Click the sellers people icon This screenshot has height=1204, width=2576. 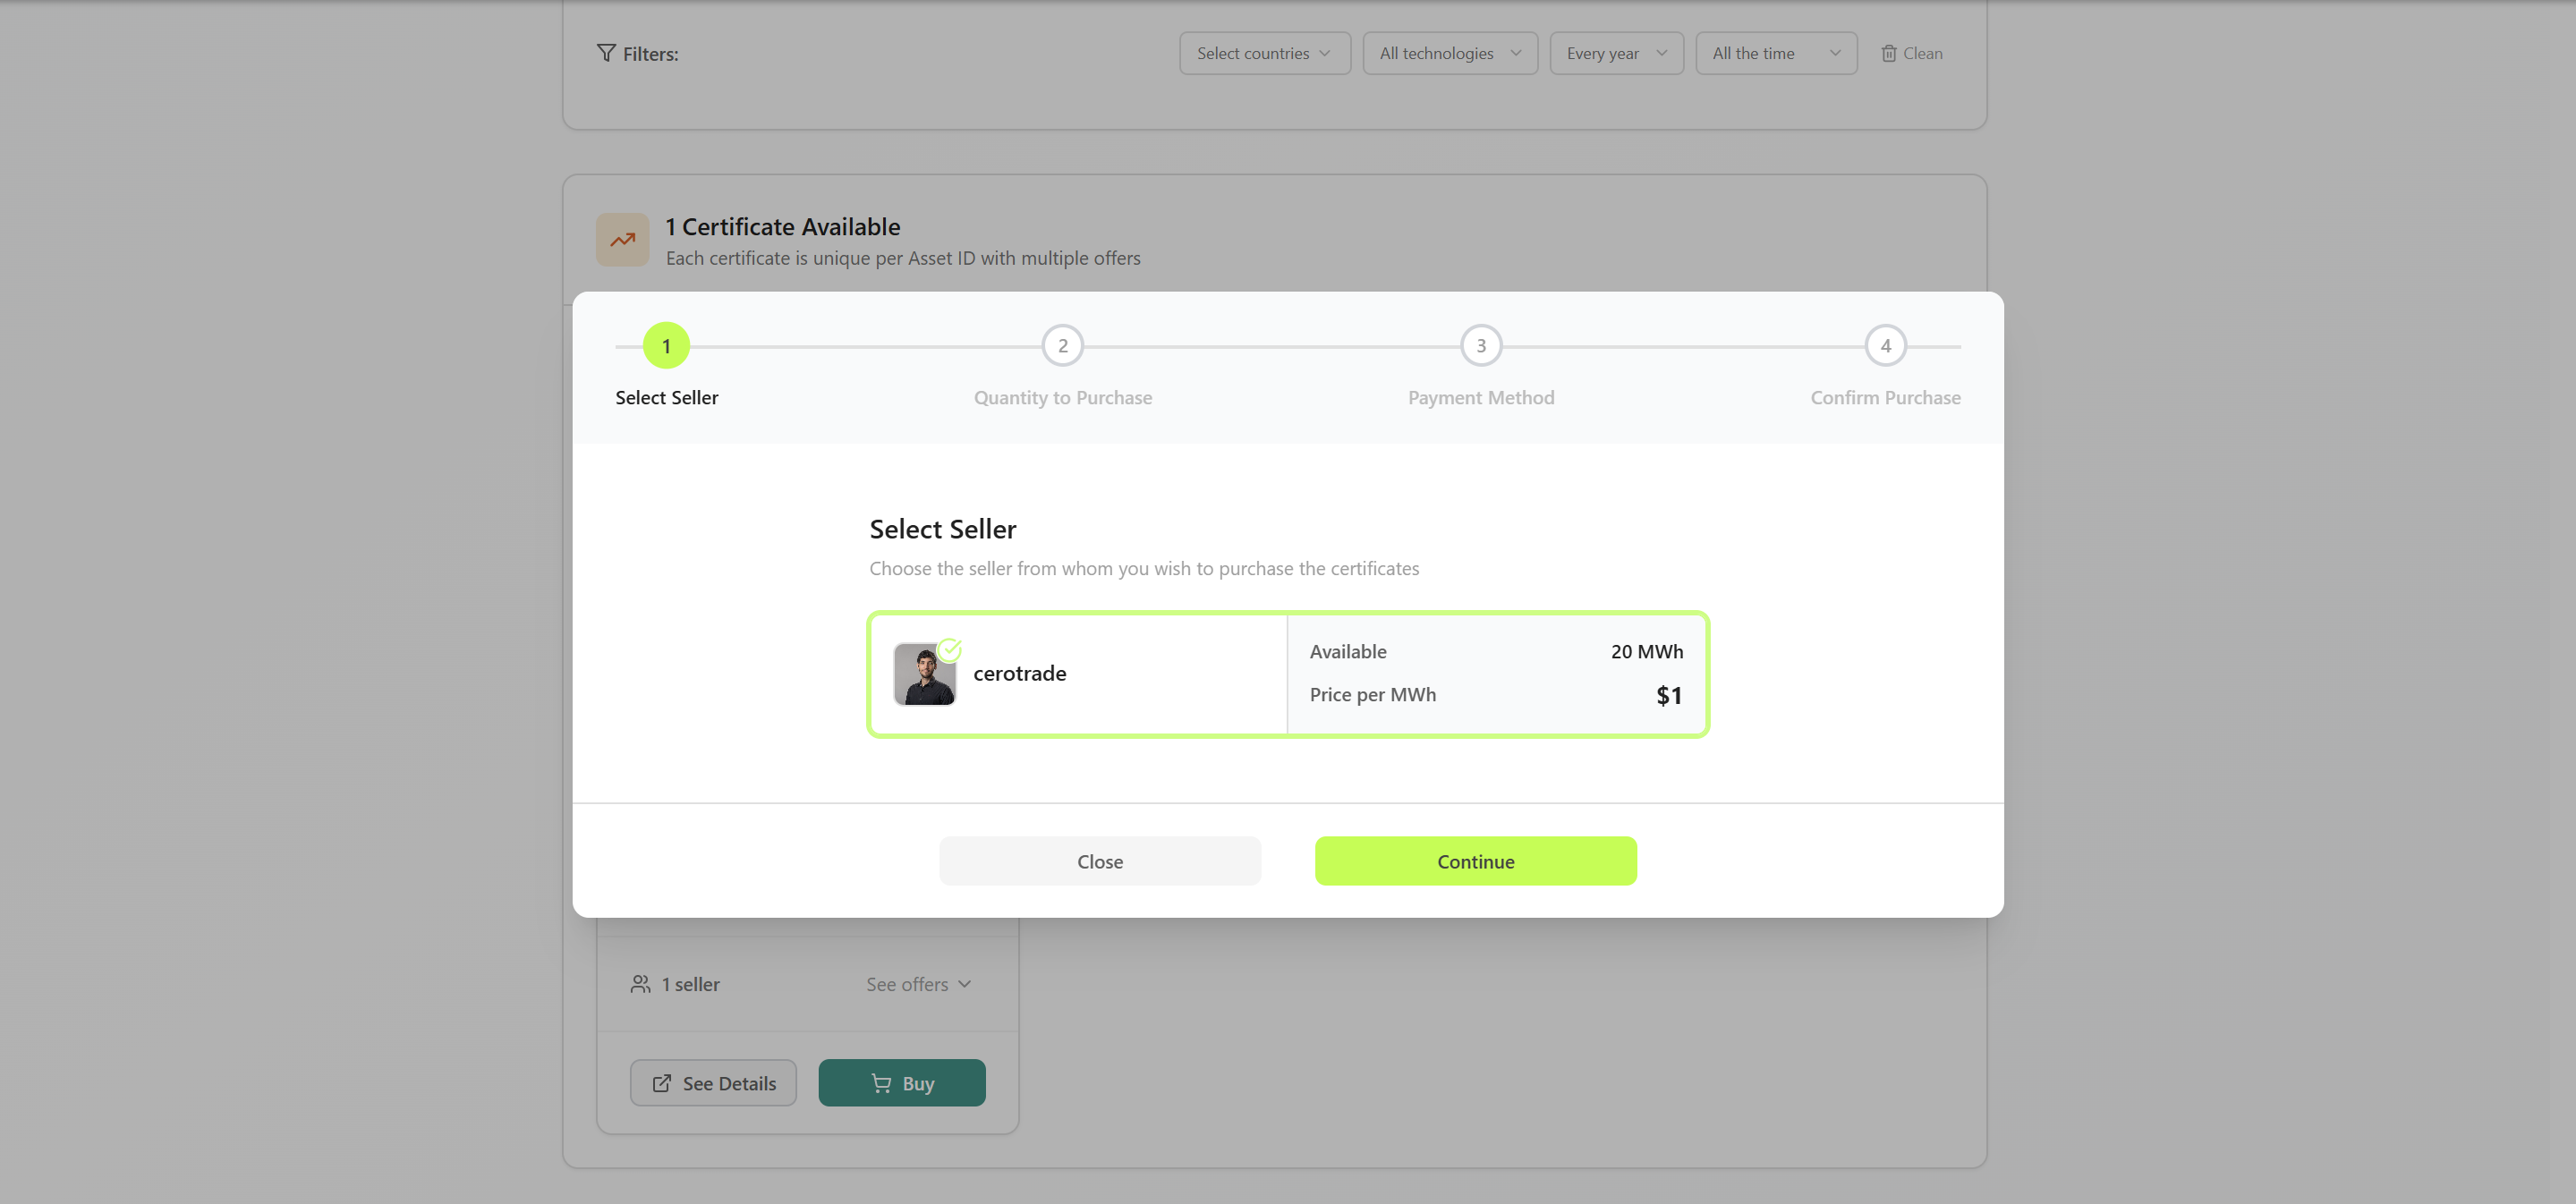click(x=640, y=984)
